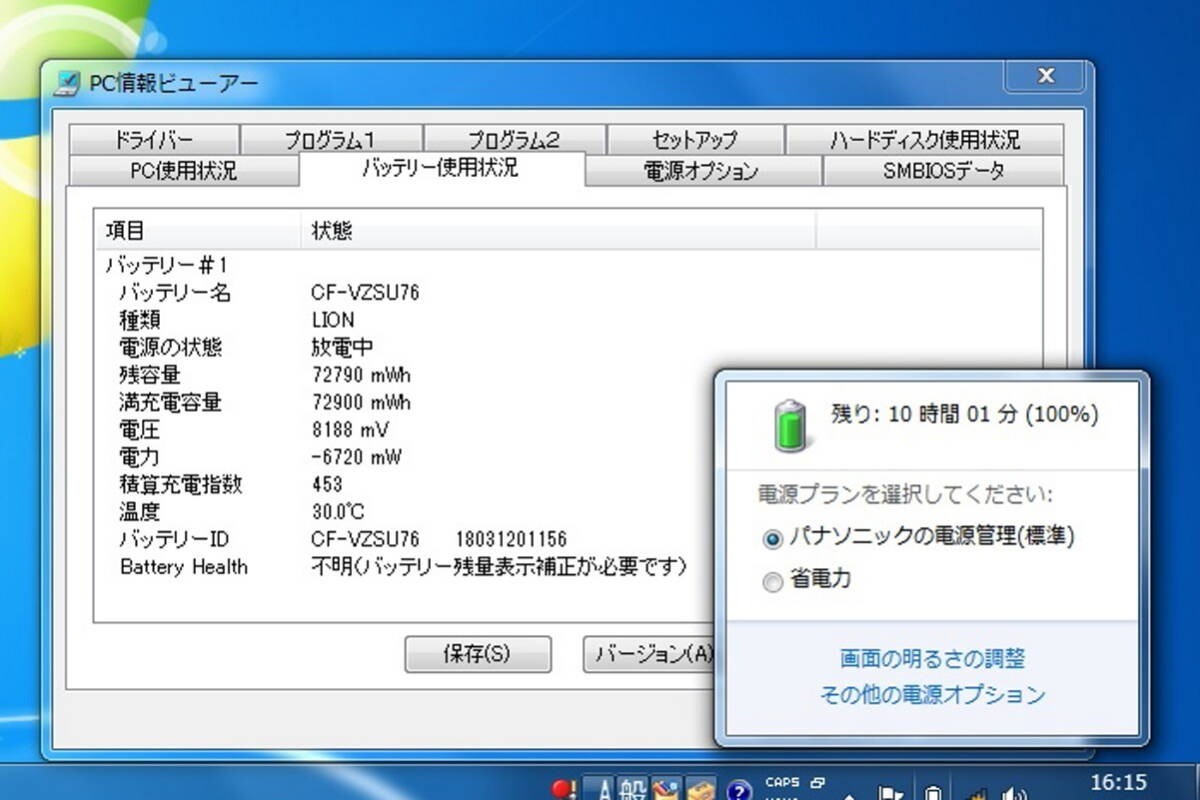This screenshot has width=1200, height=800.
Task: Click the 72900 mWh full charge value
Action: click(361, 403)
